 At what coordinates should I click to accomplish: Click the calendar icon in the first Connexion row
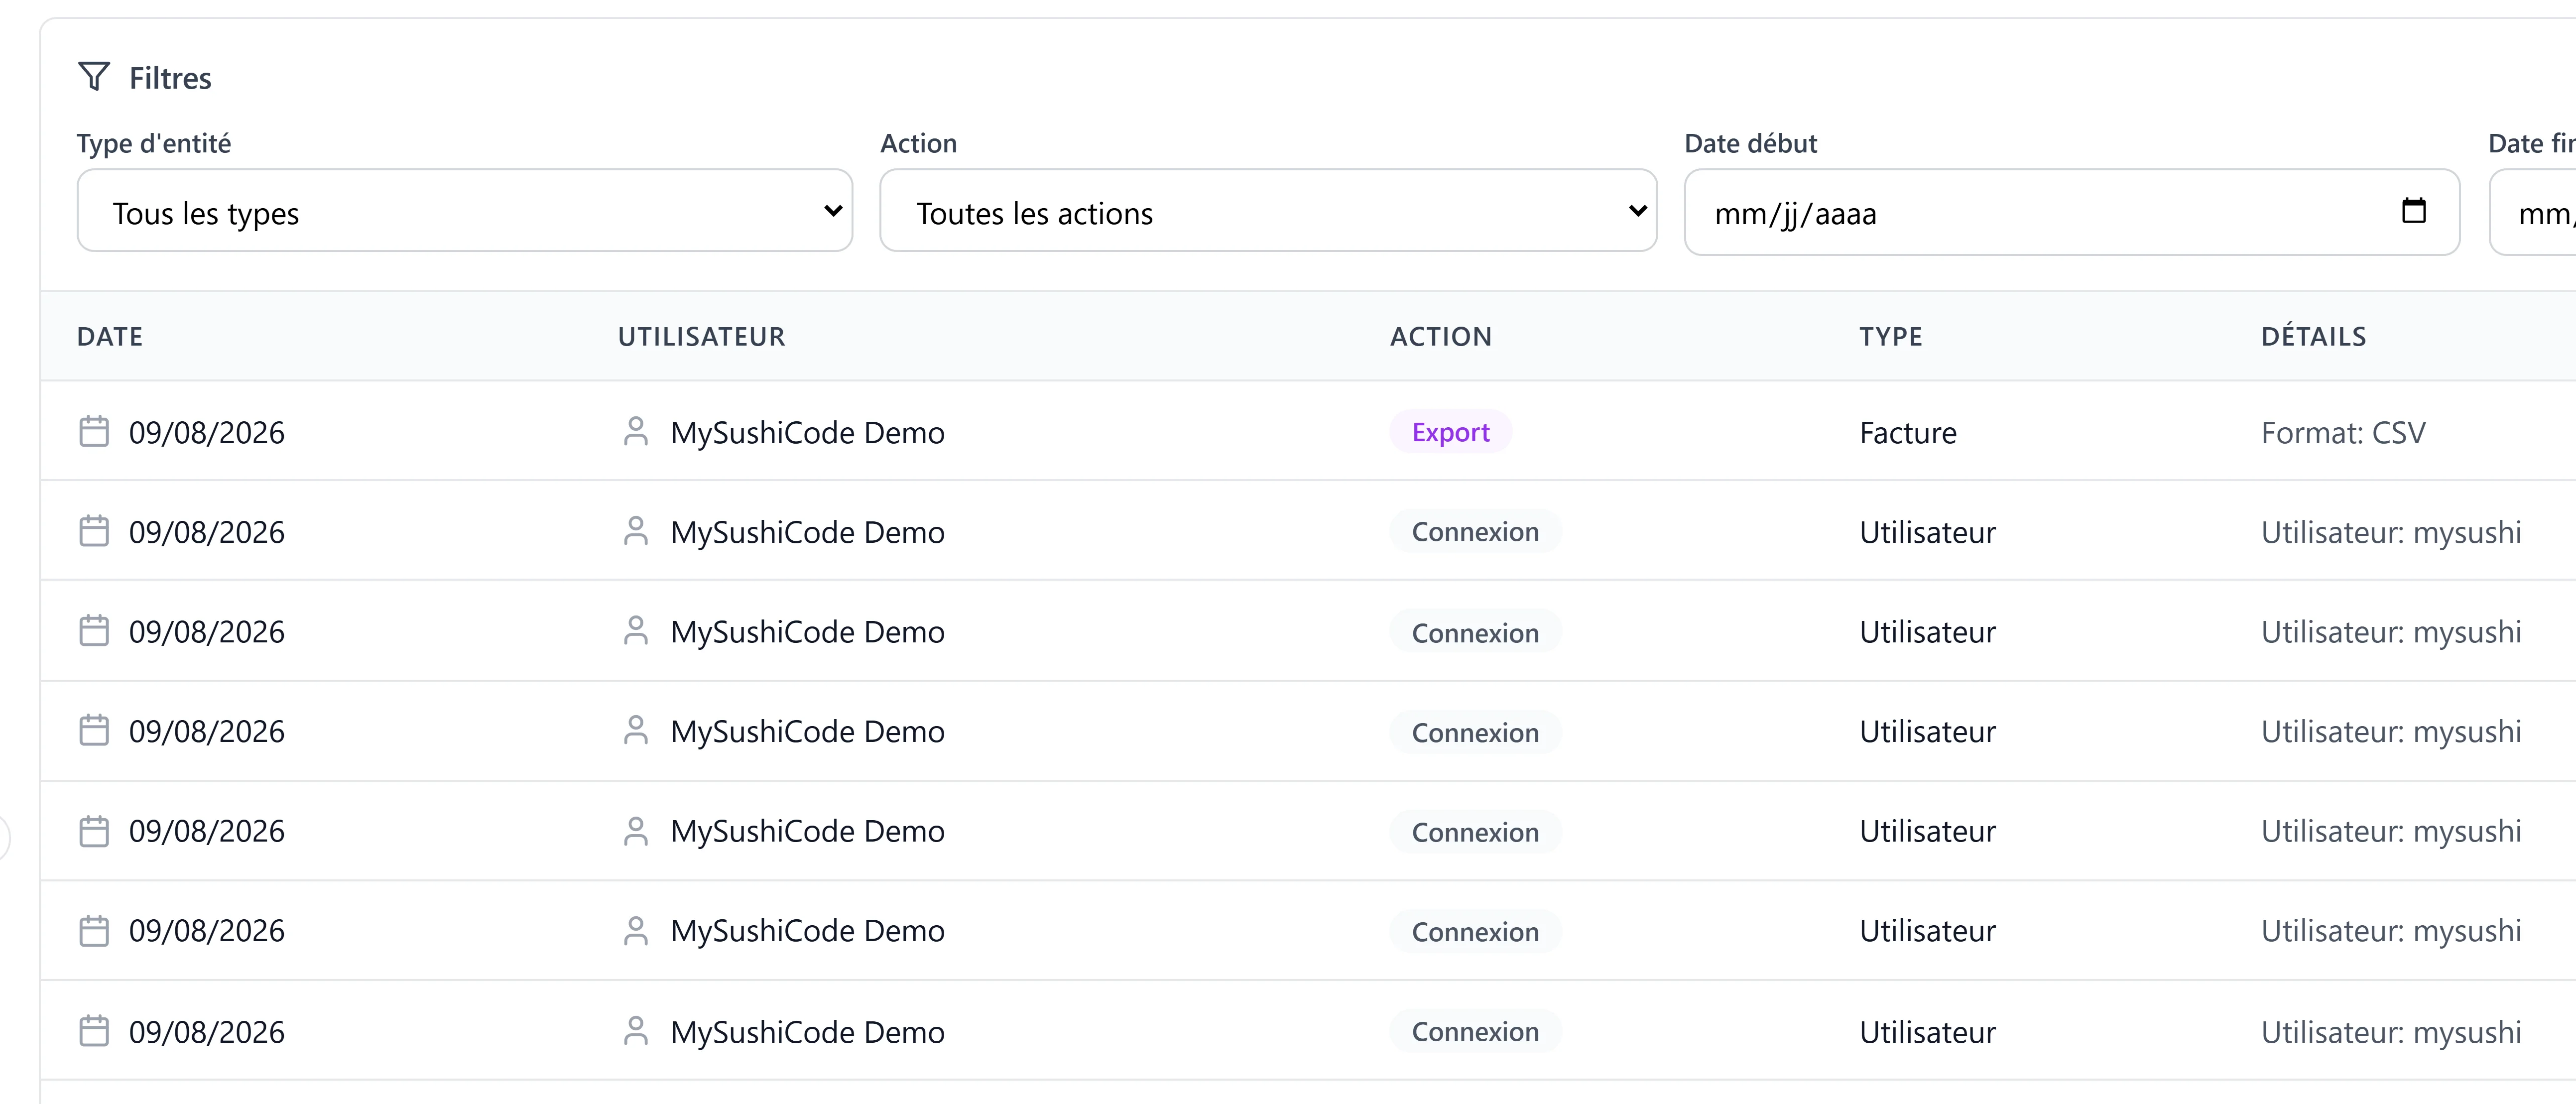click(x=94, y=531)
